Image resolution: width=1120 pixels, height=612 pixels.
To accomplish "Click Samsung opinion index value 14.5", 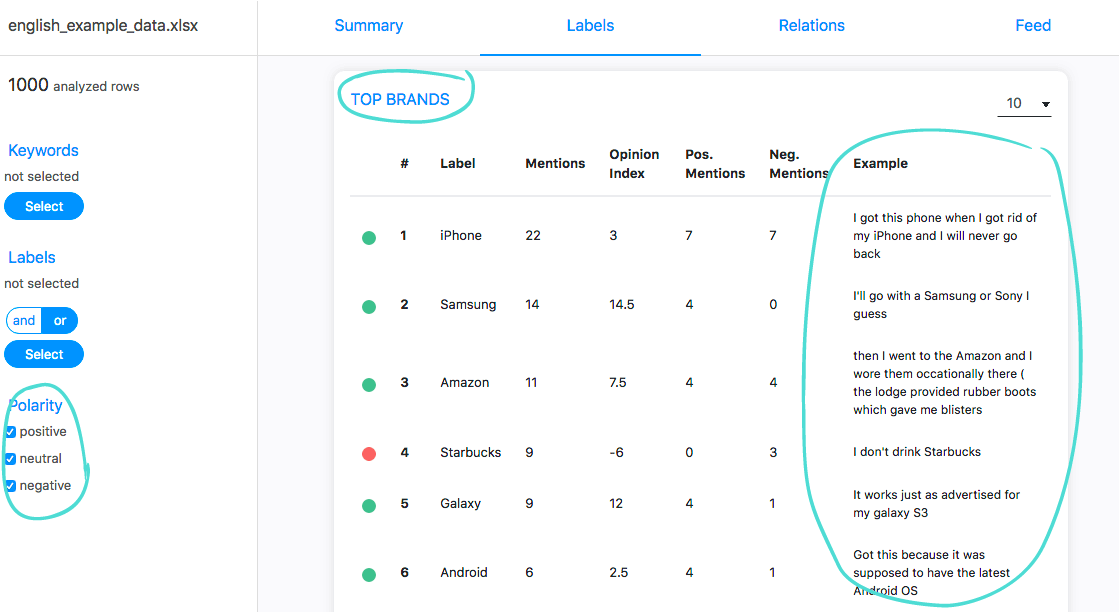I will point(621,304).
